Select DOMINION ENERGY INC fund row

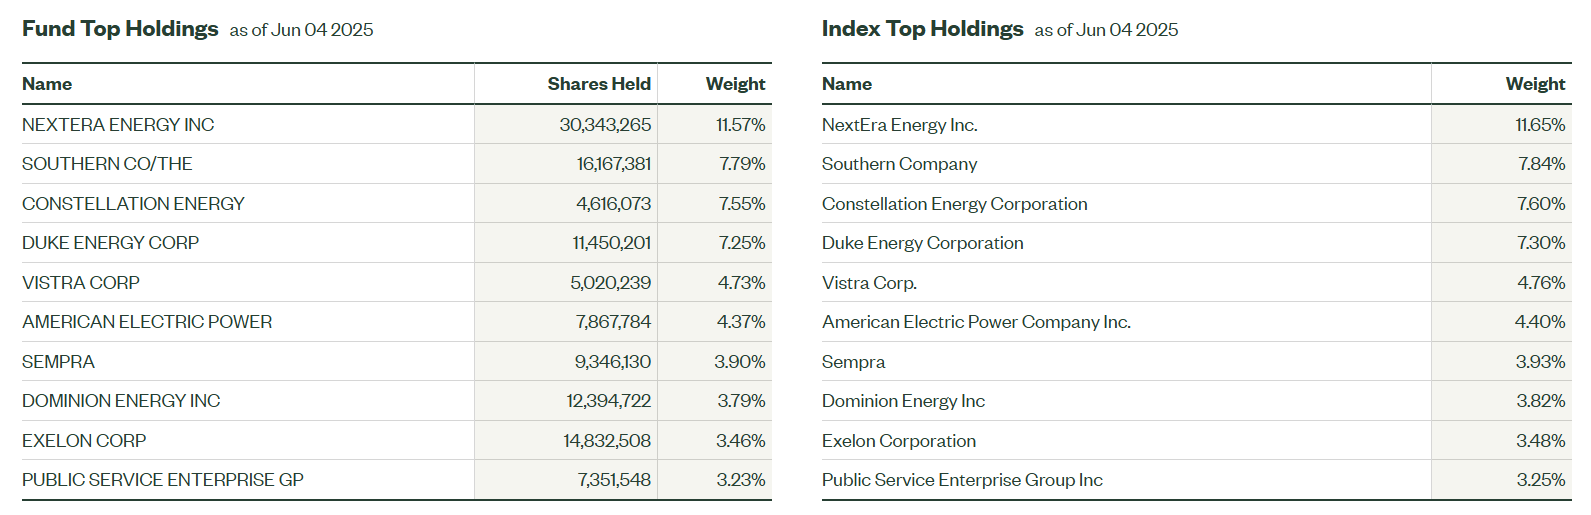click(x=121, y=401)
